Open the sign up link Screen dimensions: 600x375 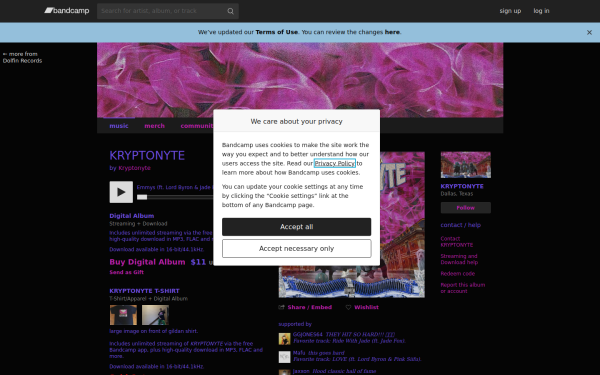510,11
